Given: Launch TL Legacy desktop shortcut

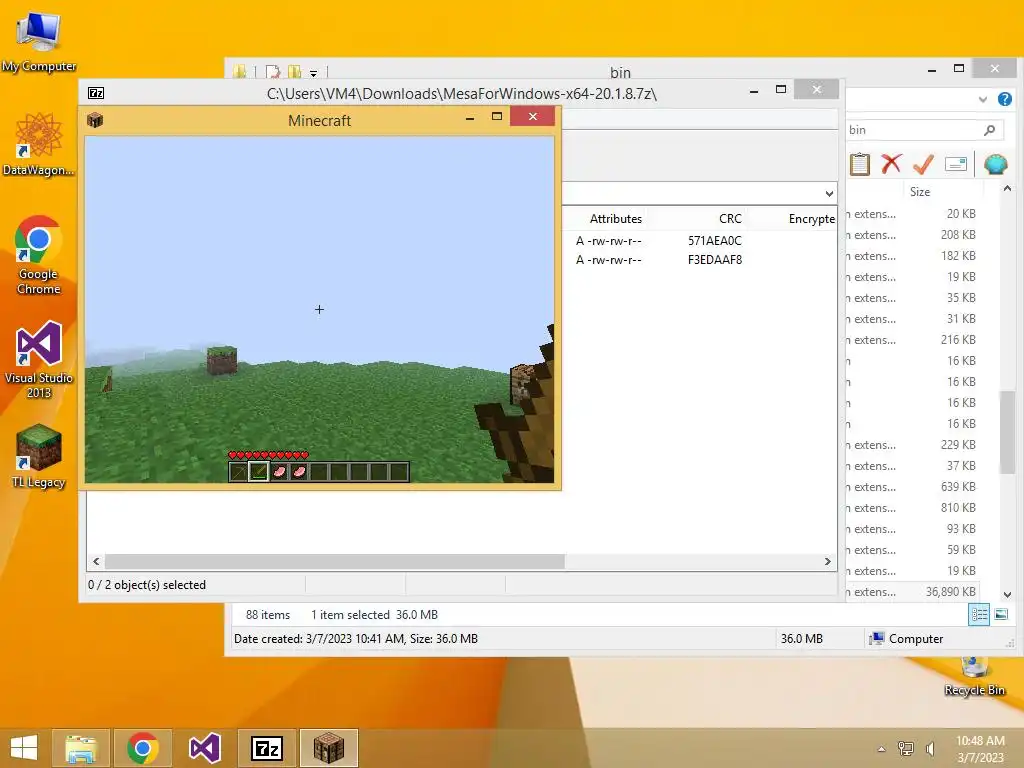Looking at the screenshot, I should pyautogui.click(x=39, y=456).
